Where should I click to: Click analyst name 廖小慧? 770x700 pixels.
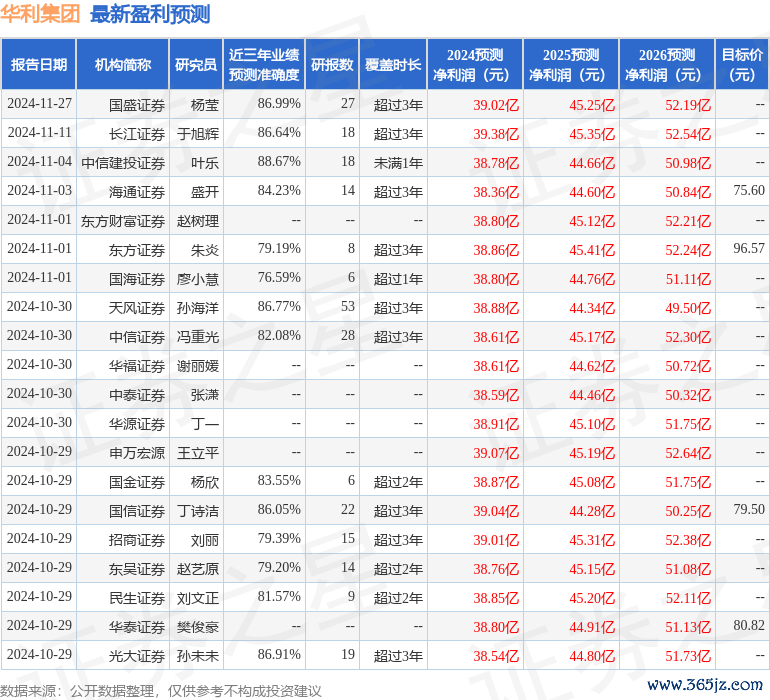click(198, 279)
